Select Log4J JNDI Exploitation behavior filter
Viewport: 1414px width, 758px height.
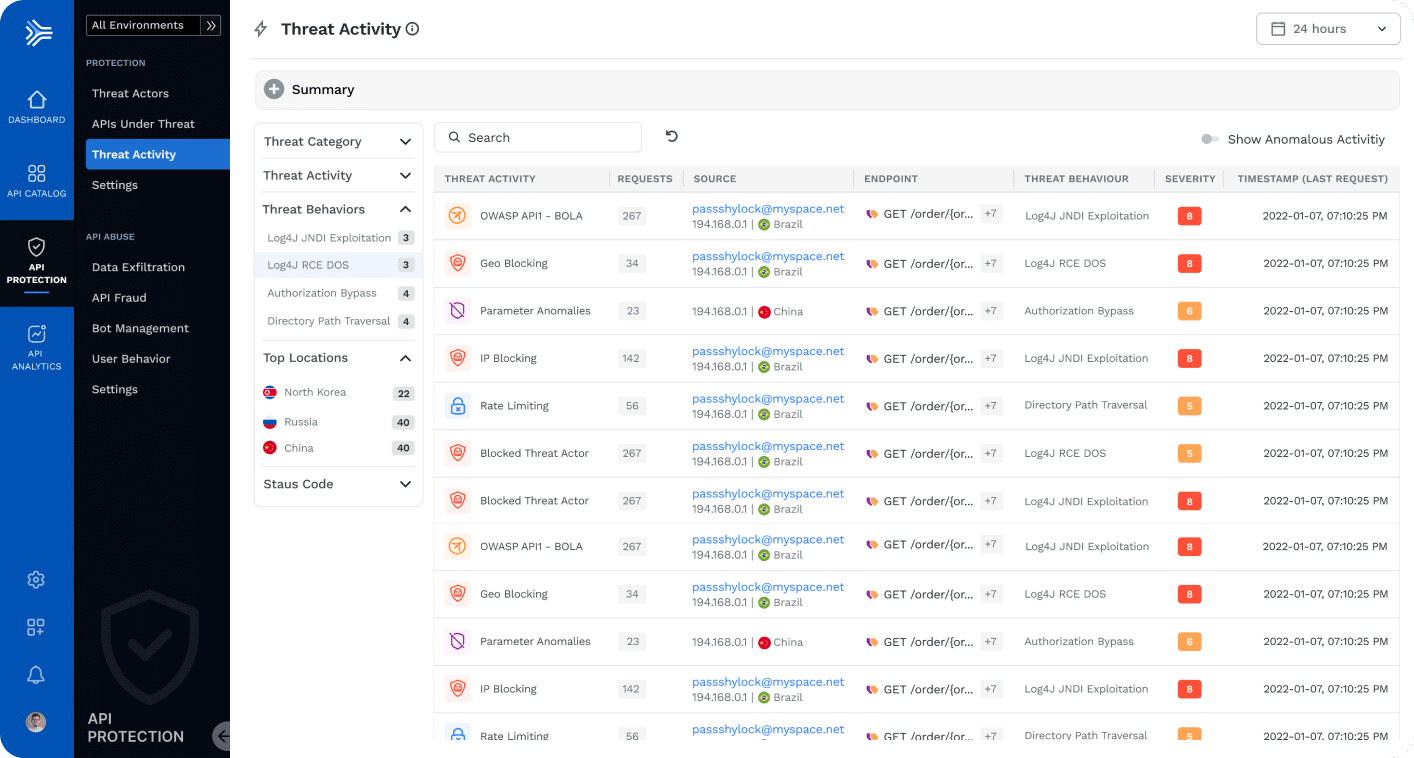pos(329,238)
